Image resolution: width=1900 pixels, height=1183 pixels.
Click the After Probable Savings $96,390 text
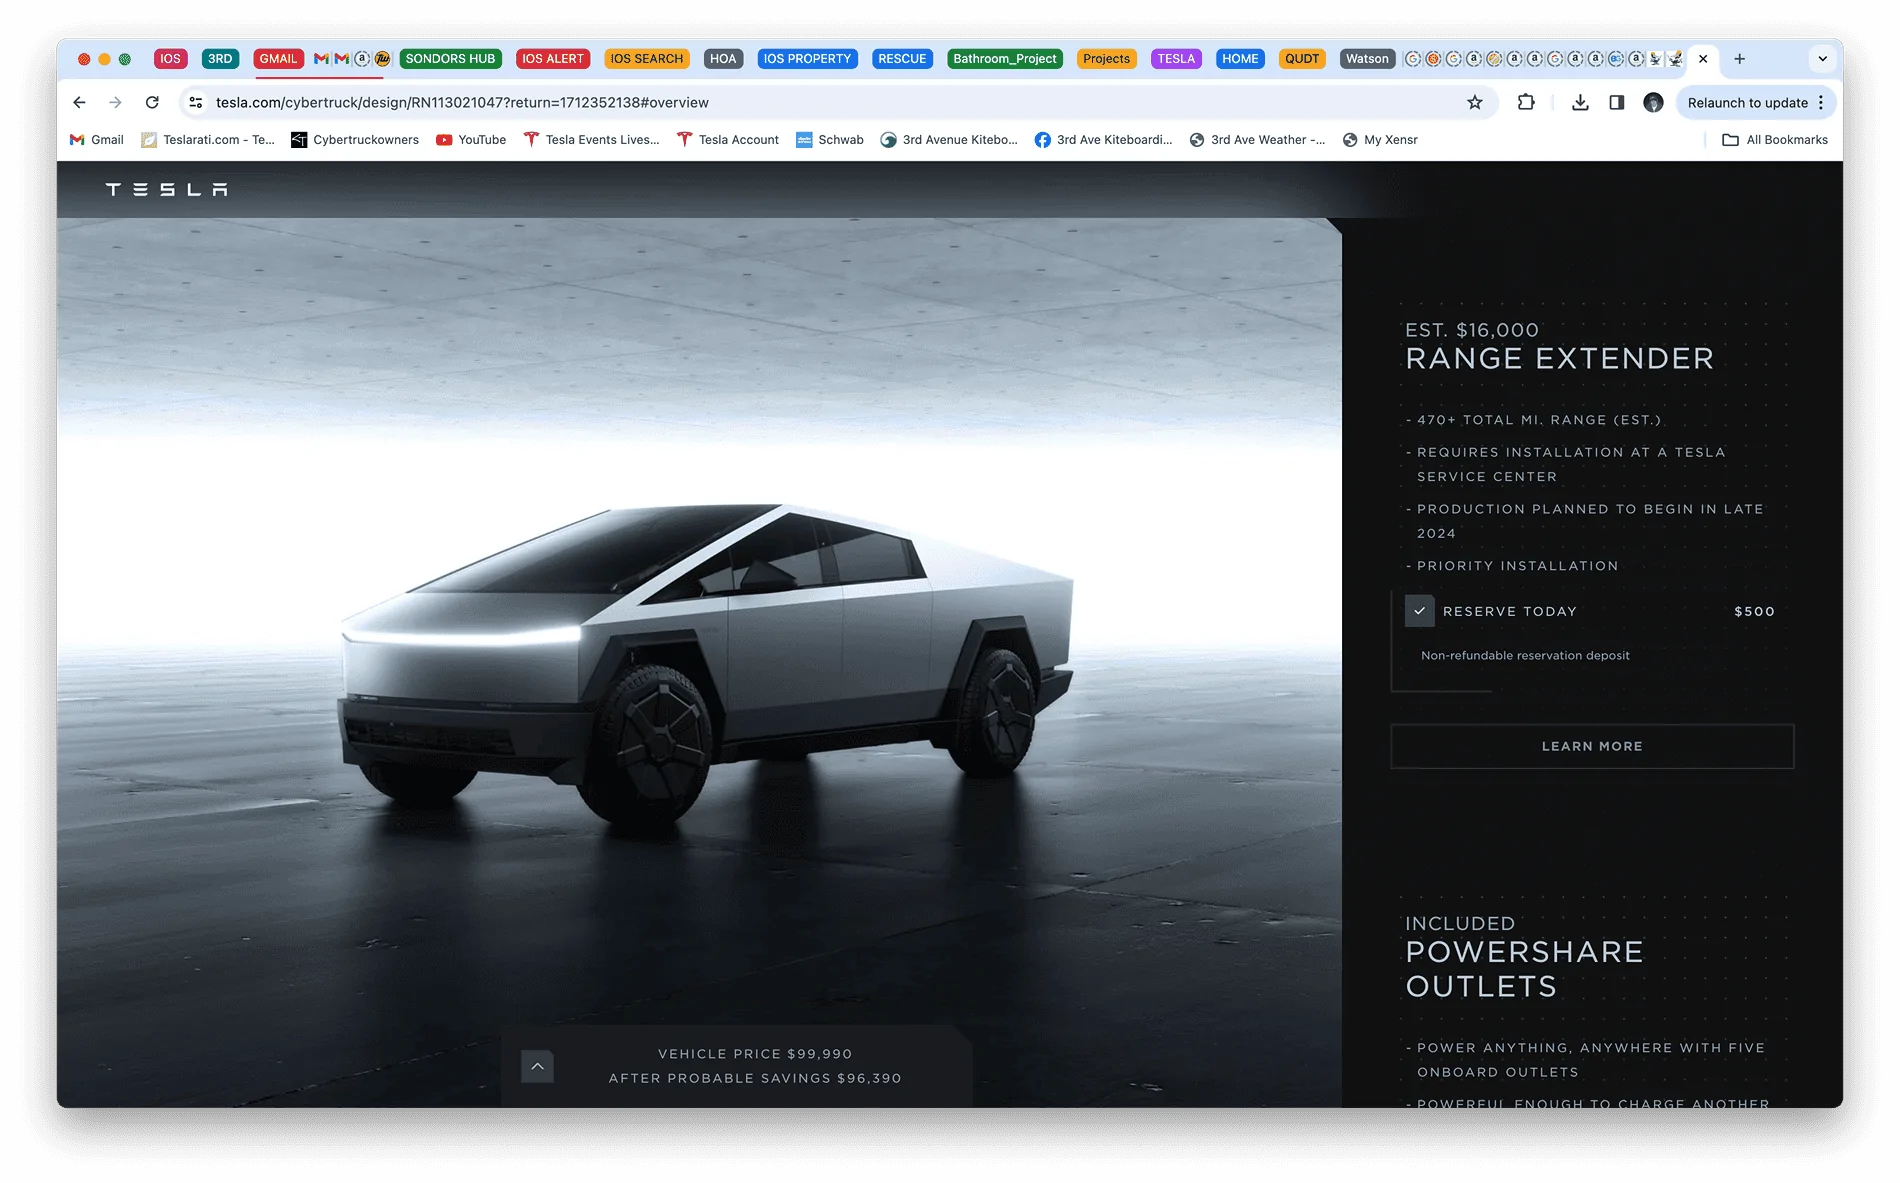click(x=755, y=1078)
